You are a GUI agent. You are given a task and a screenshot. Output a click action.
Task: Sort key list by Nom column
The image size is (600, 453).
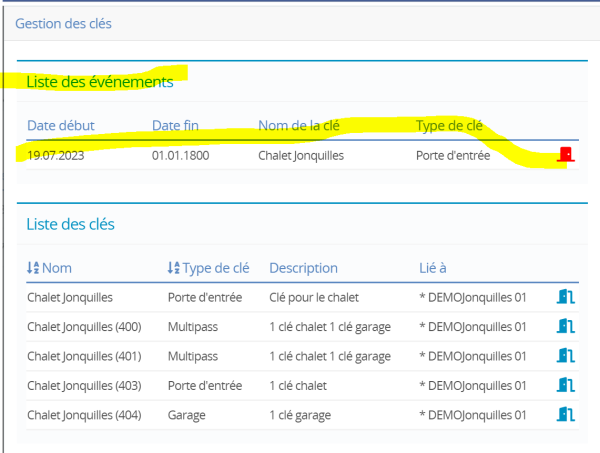click(57, 268)
